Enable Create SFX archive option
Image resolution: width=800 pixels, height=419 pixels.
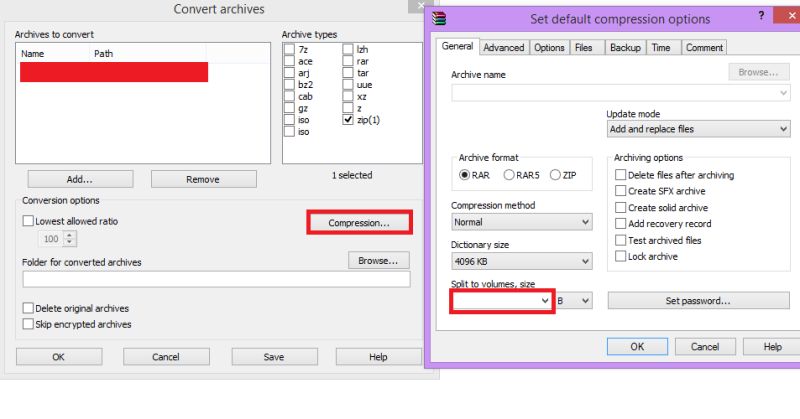(x=620, y=191)
